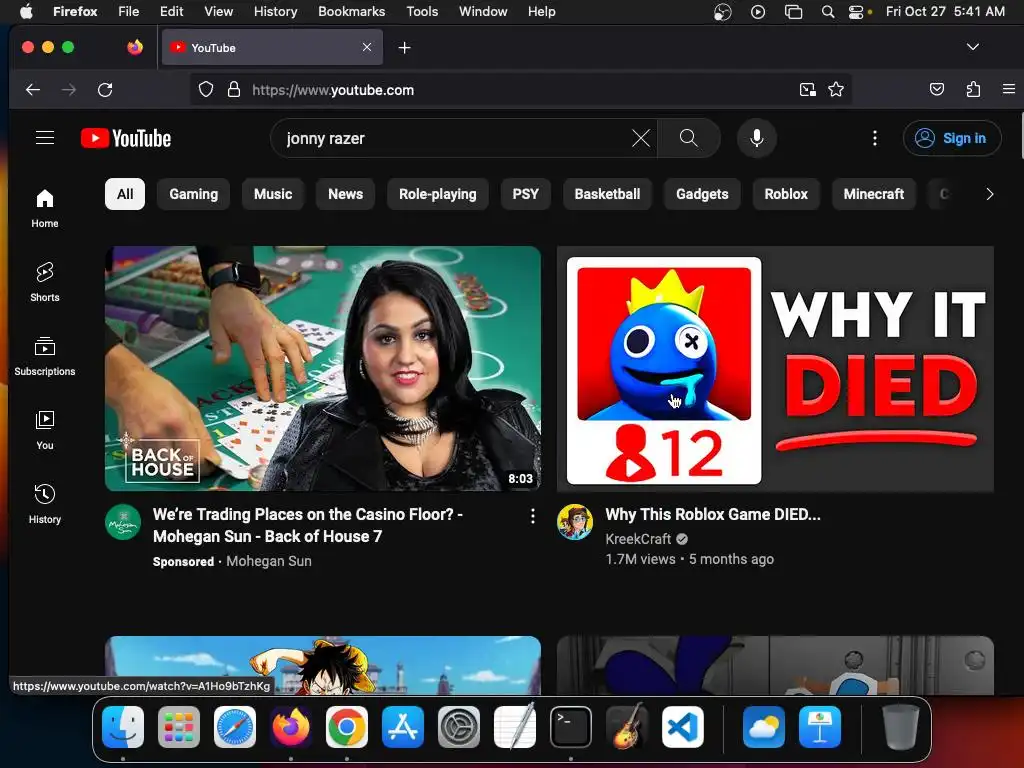The width and height of the screenshot is (1024, 768).
Task: Open Subscriptions in the sidebar
Action: (x=44, y=356)
